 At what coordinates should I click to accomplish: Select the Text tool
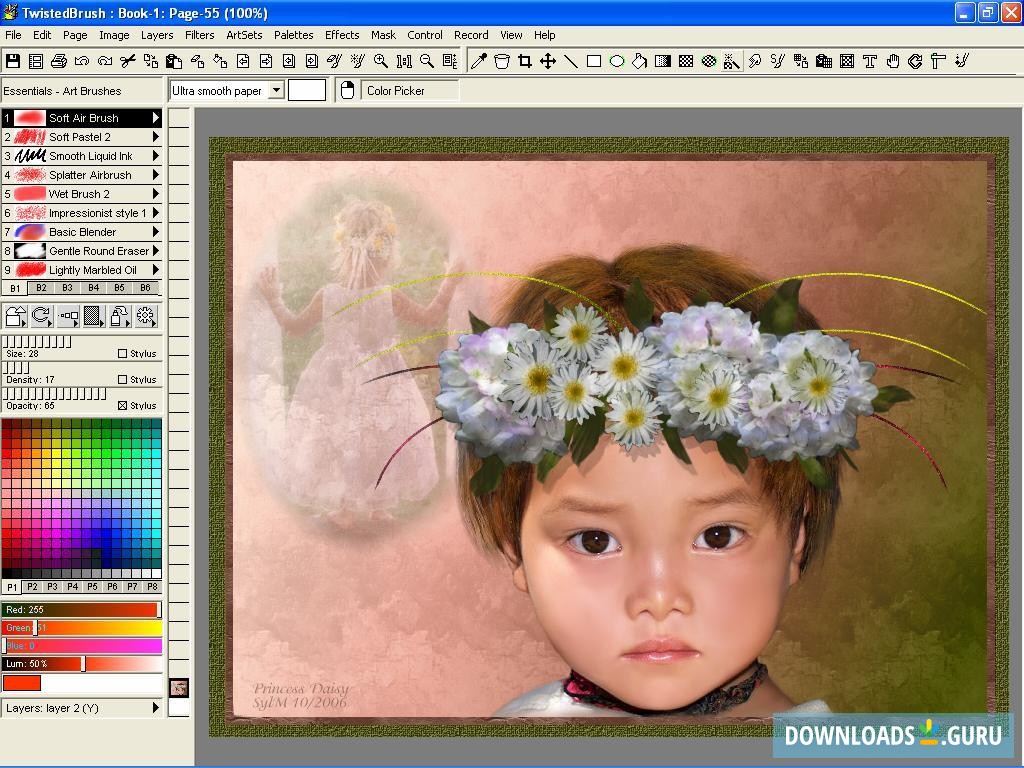tap(870, 61)
